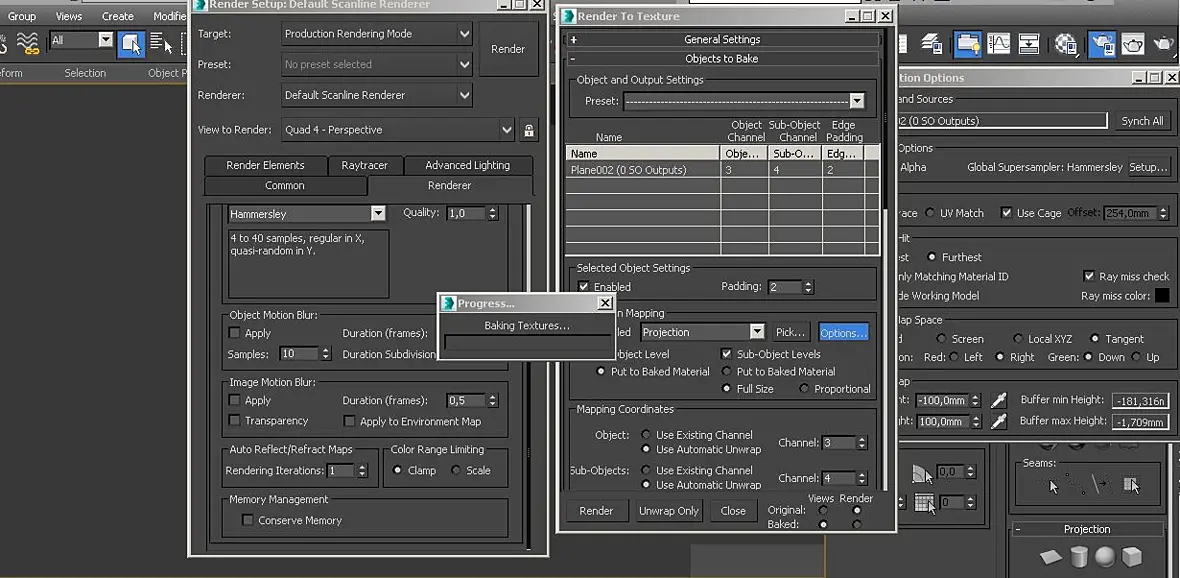Expand the General Settings rollout
The image size is (1180, 578).
click(723, 39)
